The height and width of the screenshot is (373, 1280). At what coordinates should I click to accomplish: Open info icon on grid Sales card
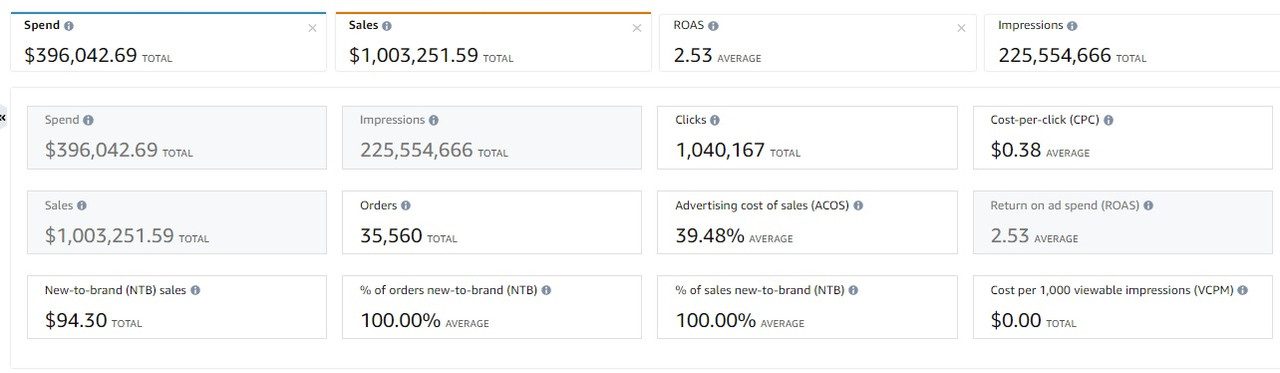pos(81,205)
